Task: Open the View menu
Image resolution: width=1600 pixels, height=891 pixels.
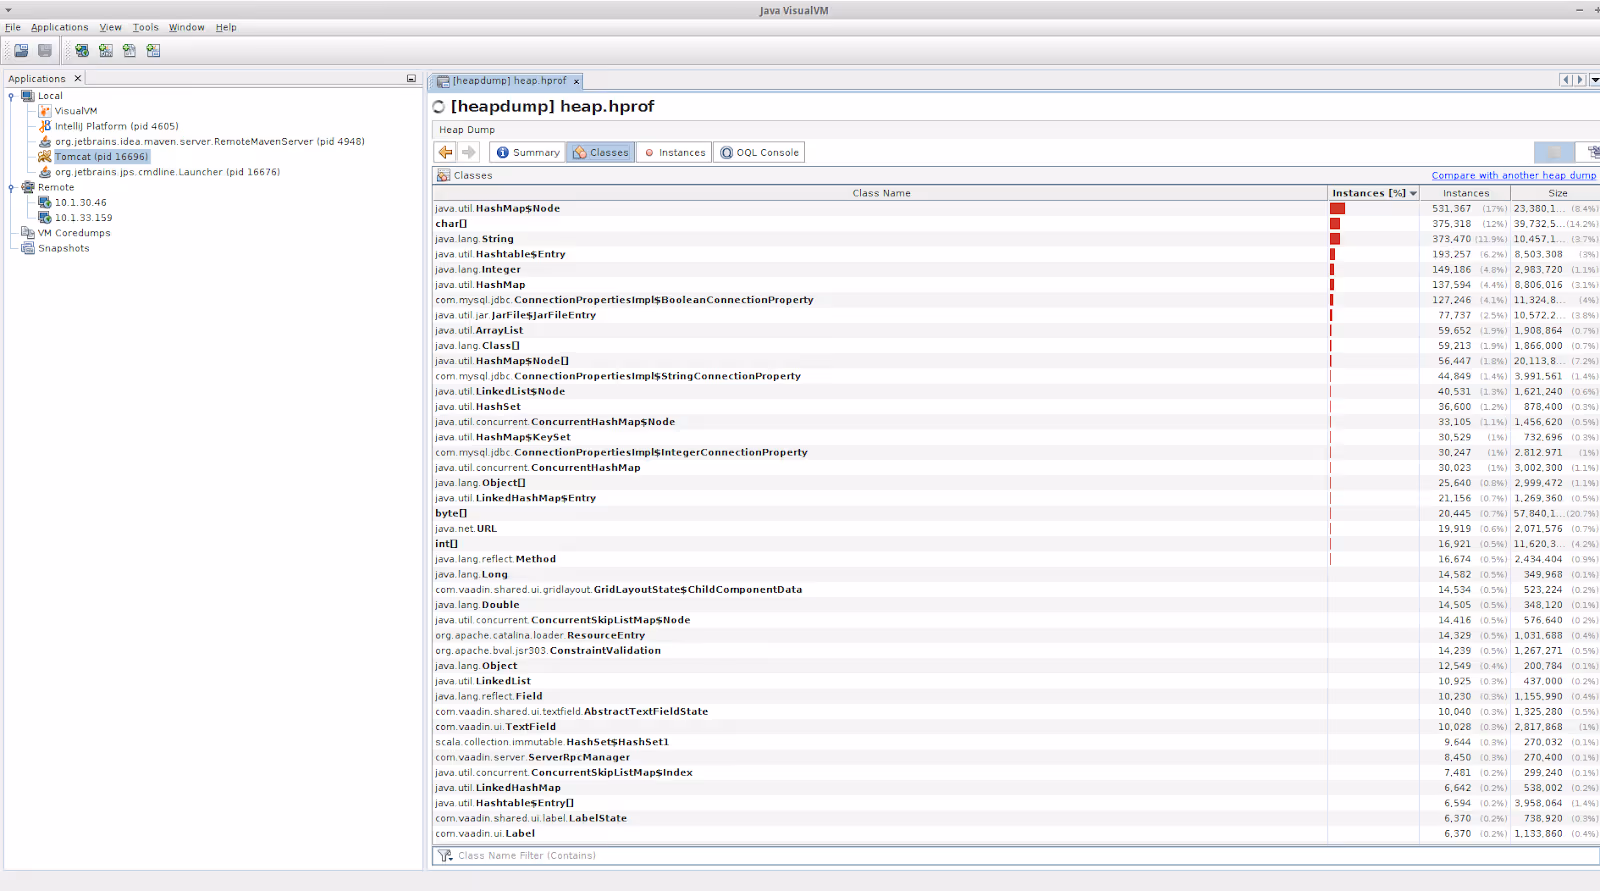Action: click(x=110, y=27)
